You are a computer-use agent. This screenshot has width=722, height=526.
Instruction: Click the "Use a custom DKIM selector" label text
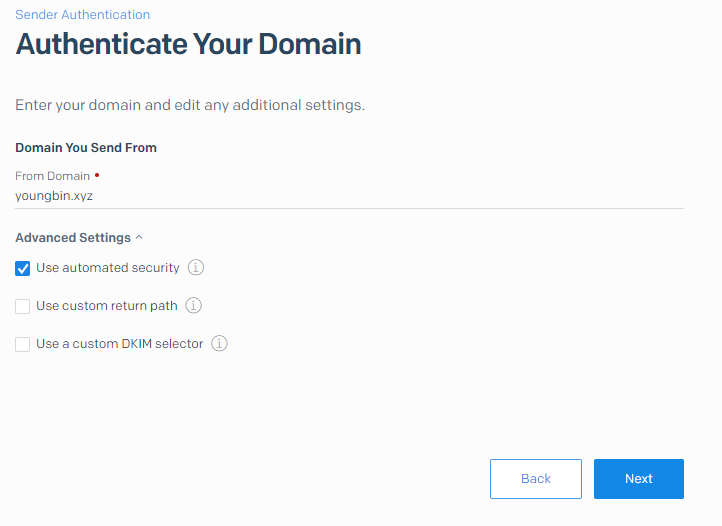[x=119, y=344]
